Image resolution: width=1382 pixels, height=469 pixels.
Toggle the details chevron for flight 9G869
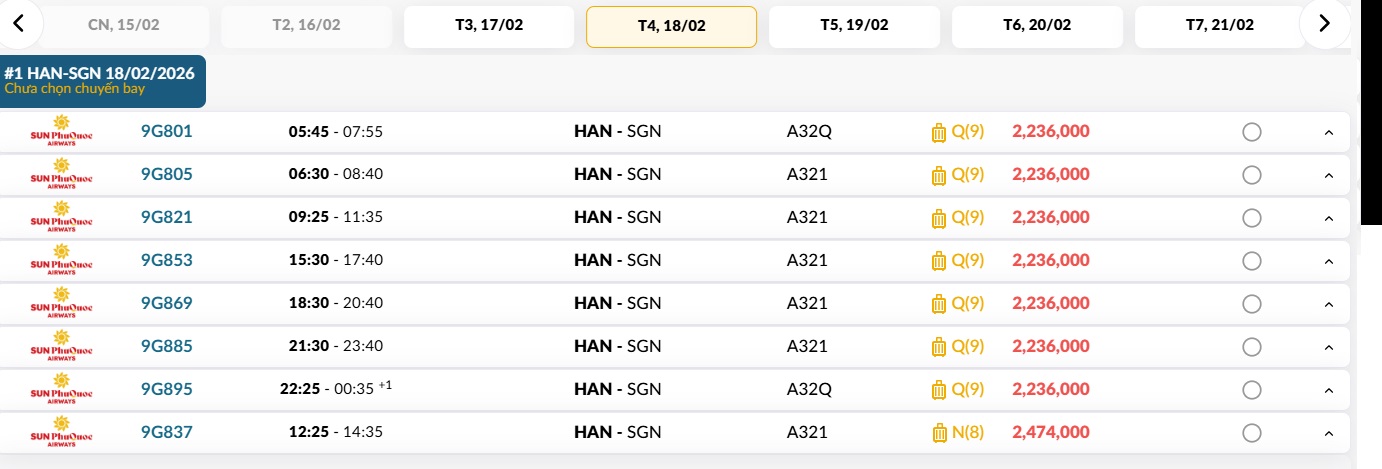pyautogui.click(x=1329, y=305)
